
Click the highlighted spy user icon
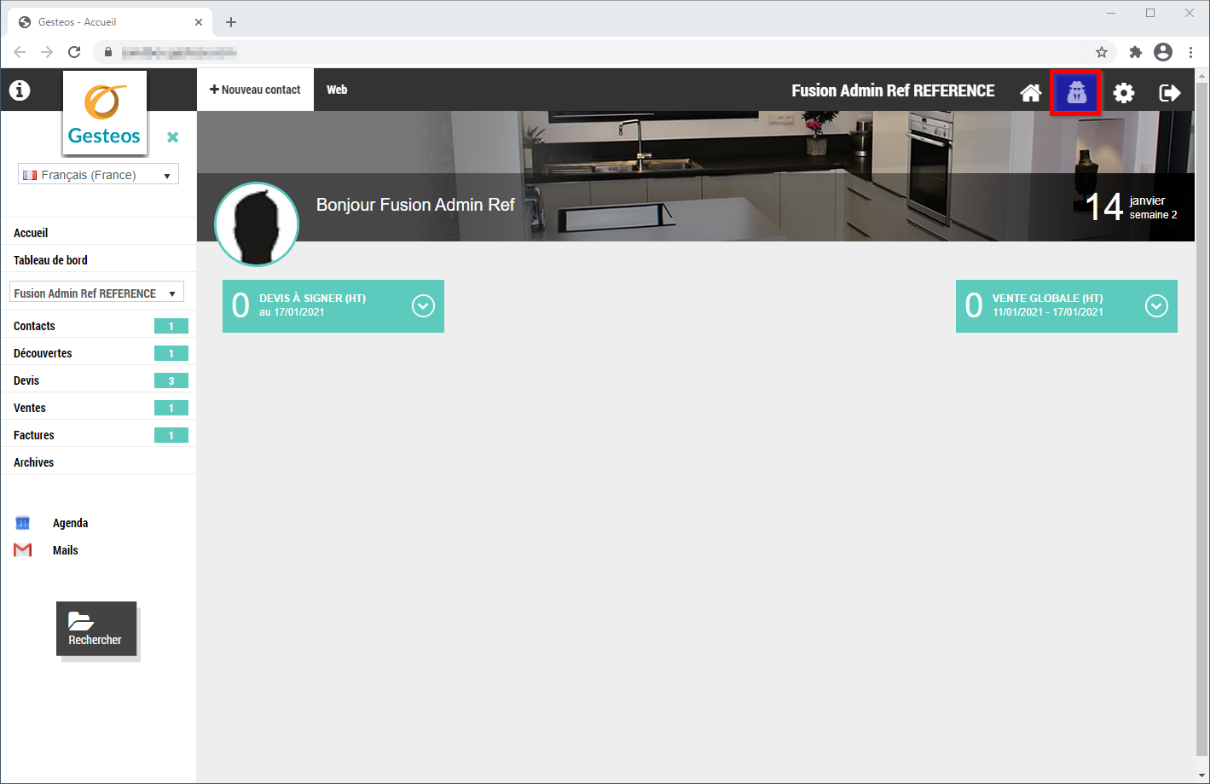point(1076,93)
